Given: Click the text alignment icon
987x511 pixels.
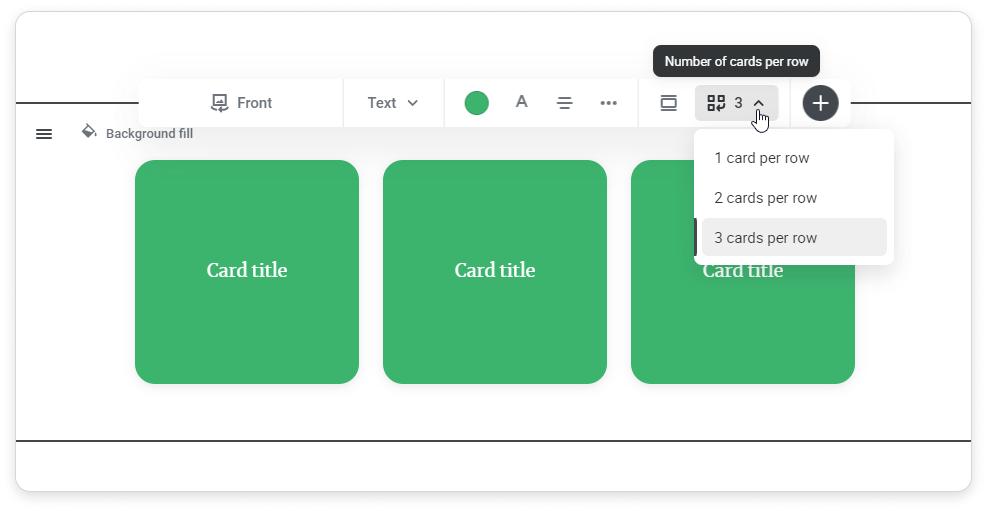Looking at the screenshot, I should (565, 103).
